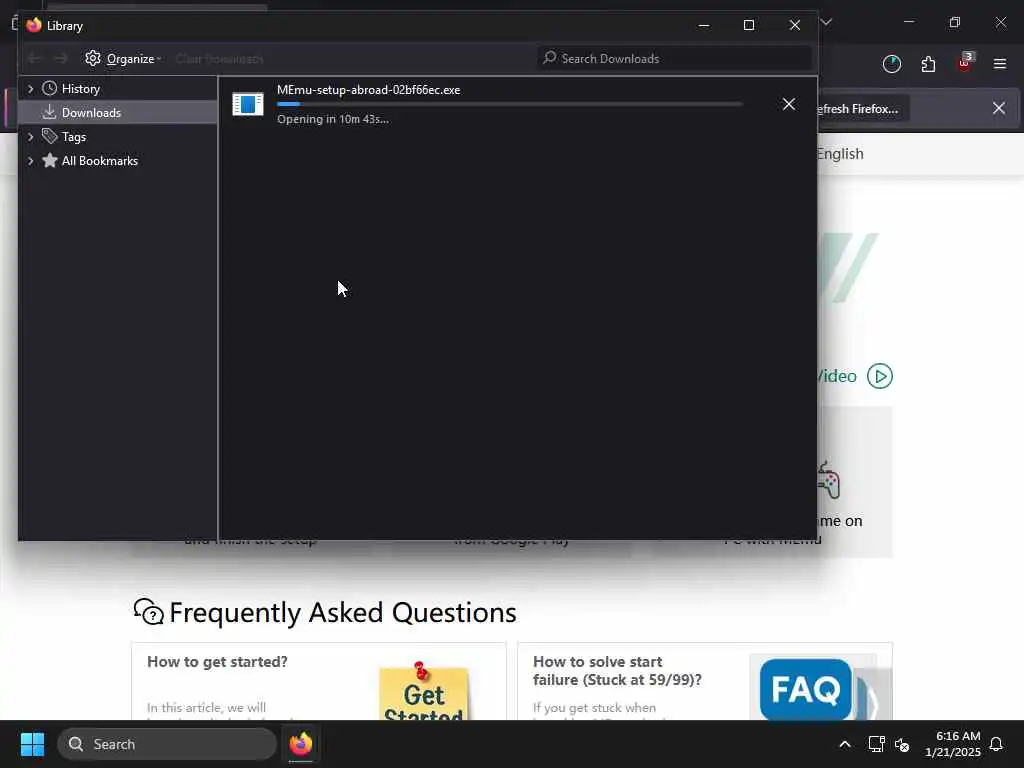The height and width of the screenshot is (768, 1024).
Task: Click the Get Started sticky note thumbnail
Action: pyautogui.click(x=423, y=691)
